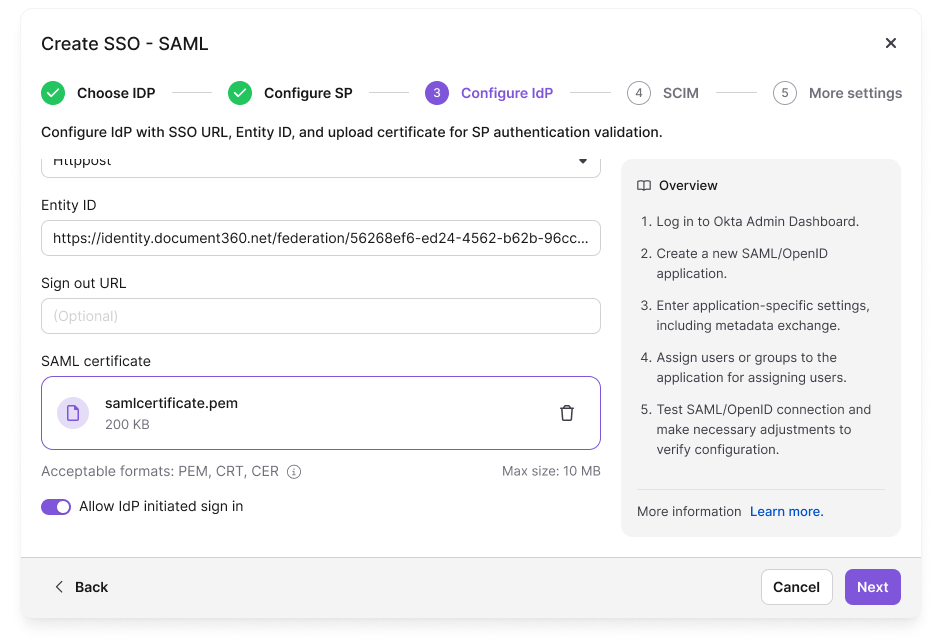Toggle Allow IdP initiated sign in switch

(56, 506)
